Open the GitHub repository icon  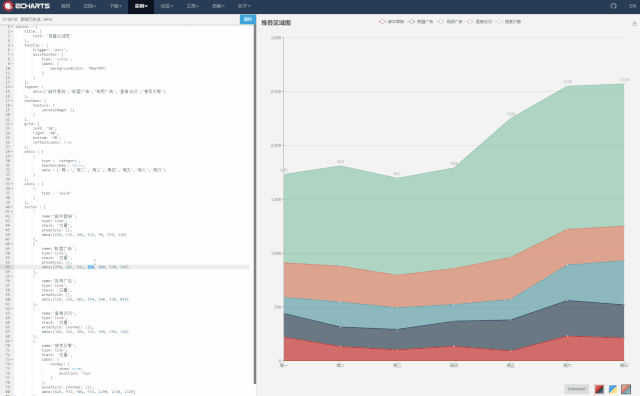613,6
